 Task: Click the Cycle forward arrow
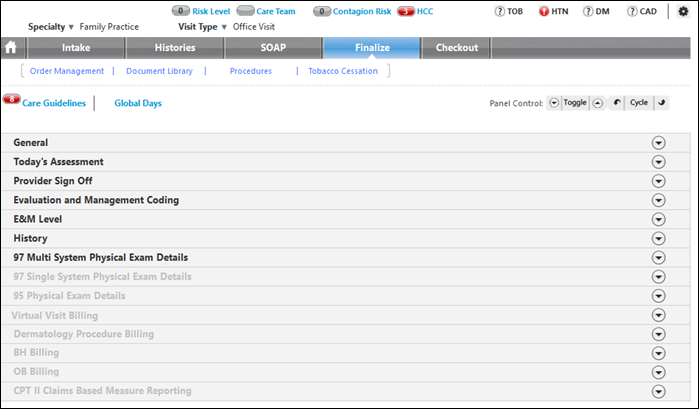[662, 103]
